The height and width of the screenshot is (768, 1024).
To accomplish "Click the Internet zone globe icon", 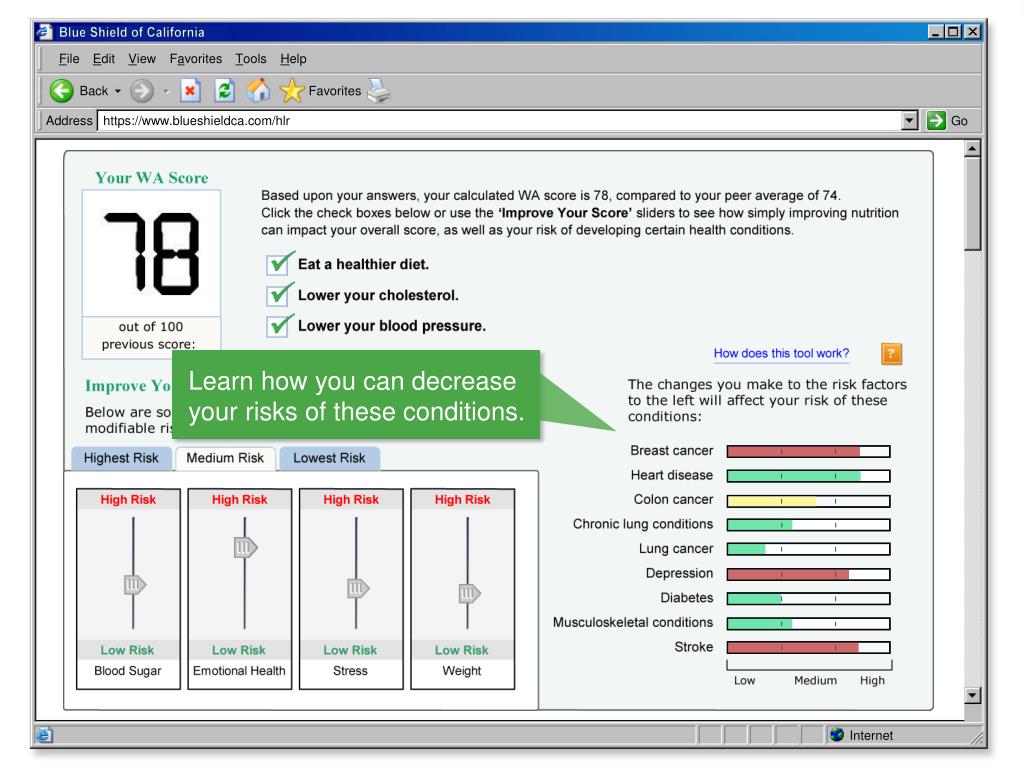I will pyautogui.click(x=837, y=735).
